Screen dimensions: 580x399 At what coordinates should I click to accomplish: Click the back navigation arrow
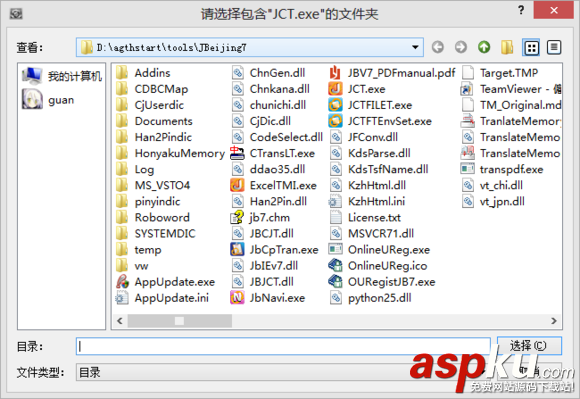point(438,47)
